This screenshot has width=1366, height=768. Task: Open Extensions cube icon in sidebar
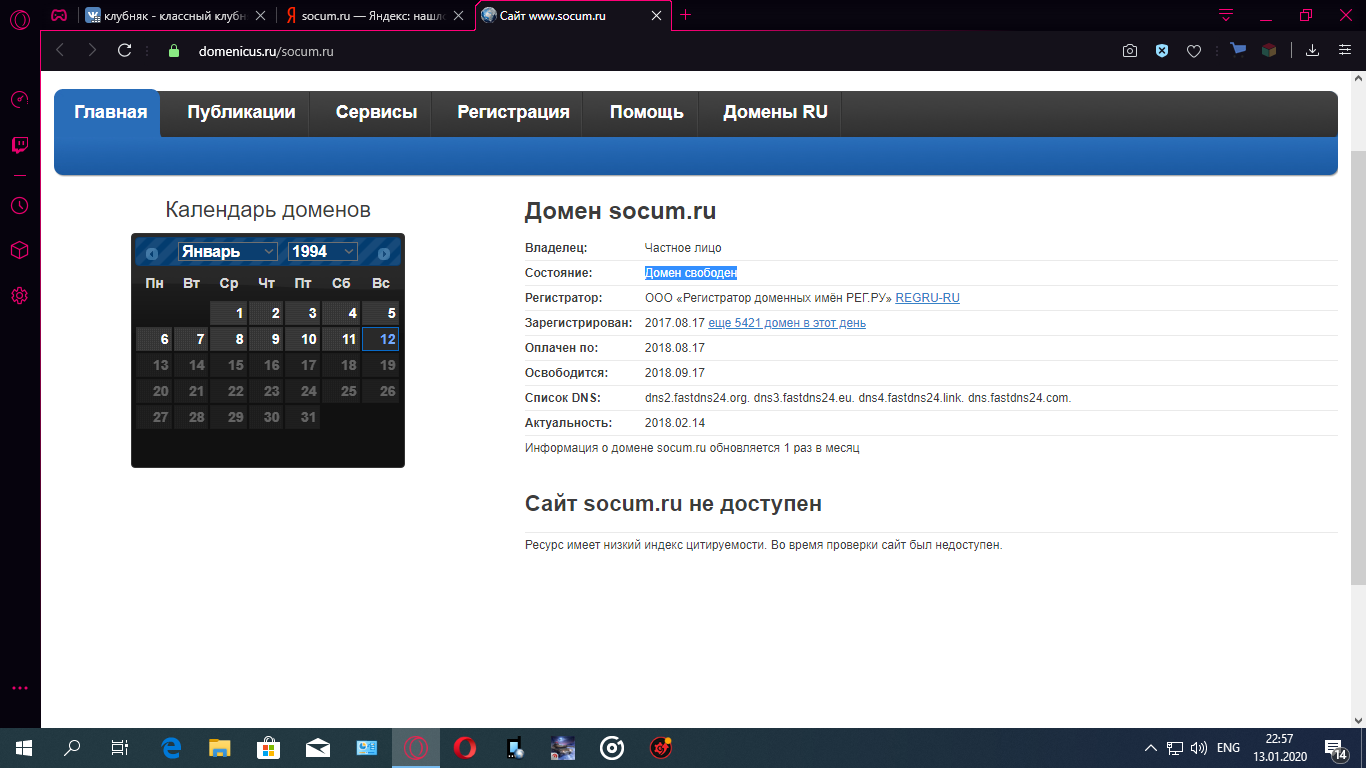click(x=19, y=250)
